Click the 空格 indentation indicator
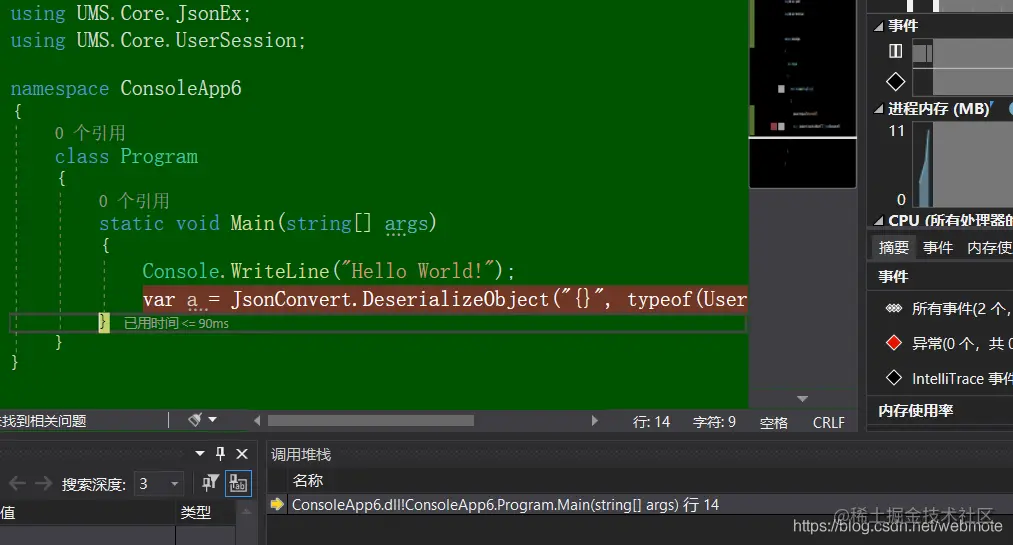1013x545 pixels. click(773, 423)
